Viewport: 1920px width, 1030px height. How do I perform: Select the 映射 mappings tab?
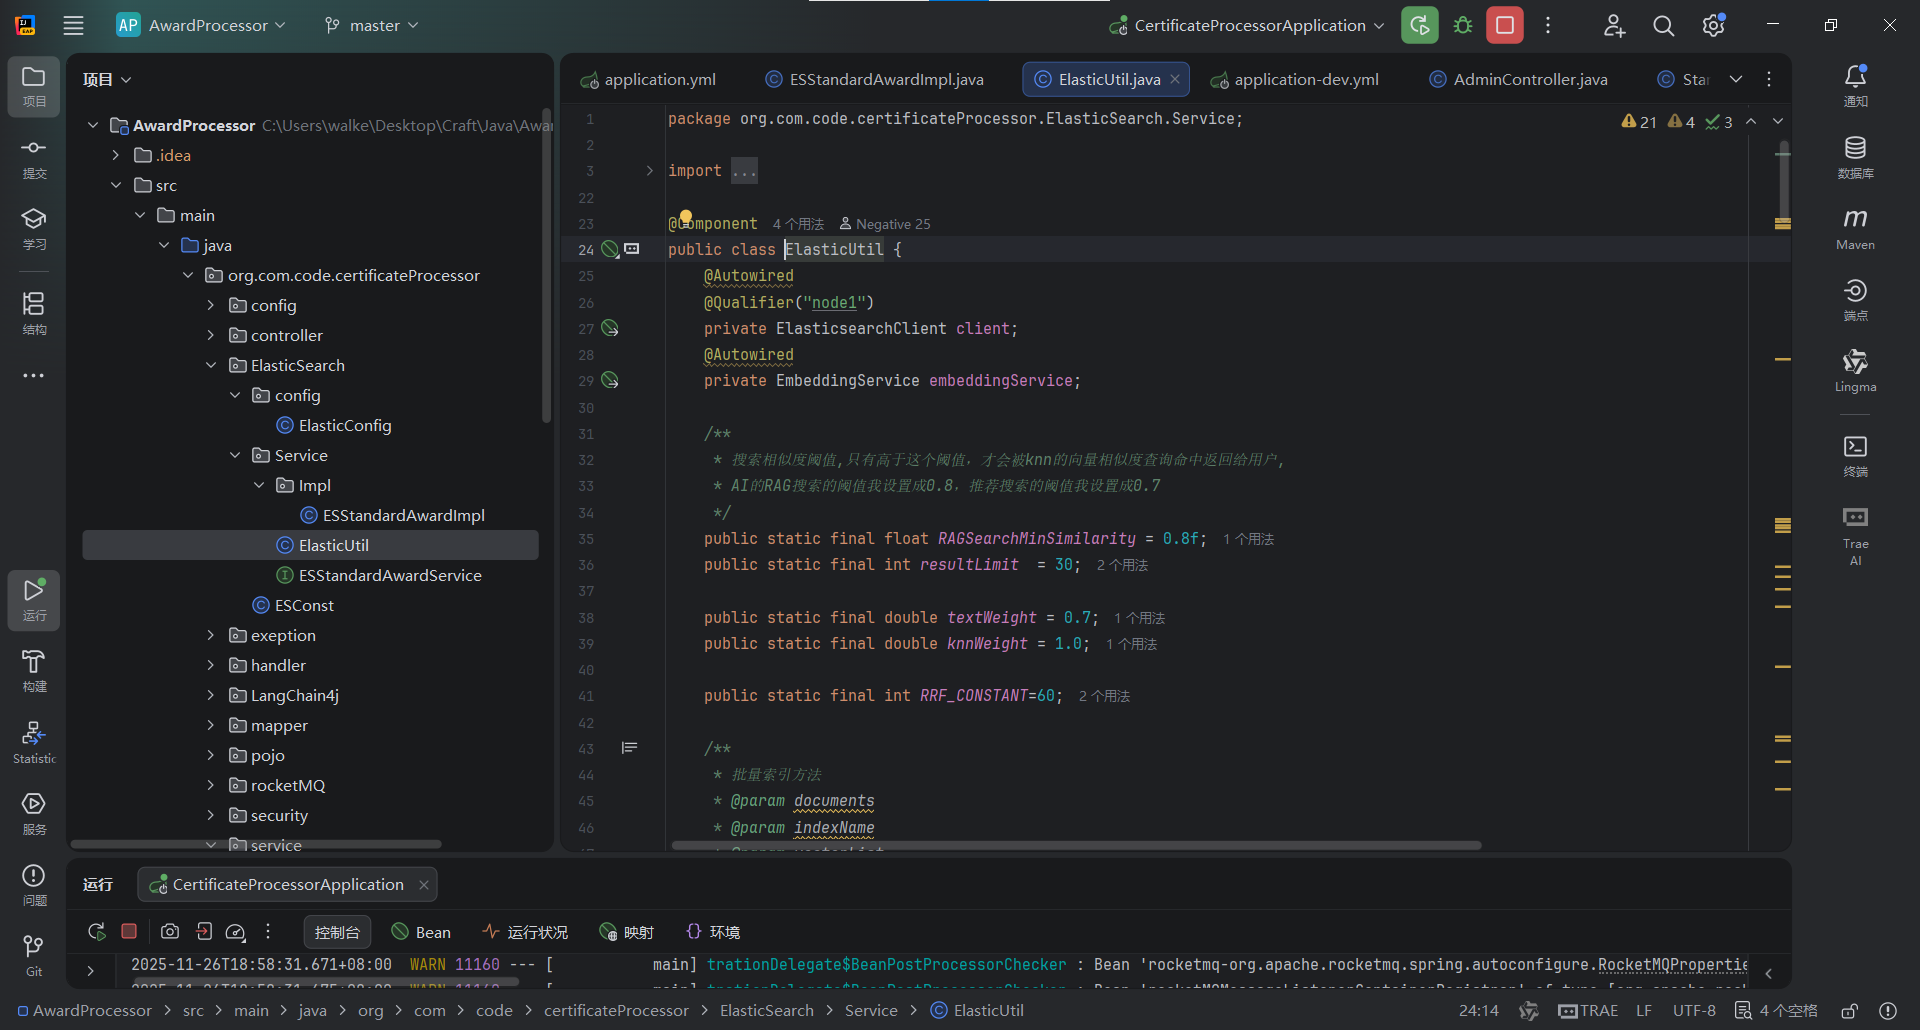coord(627,932)
